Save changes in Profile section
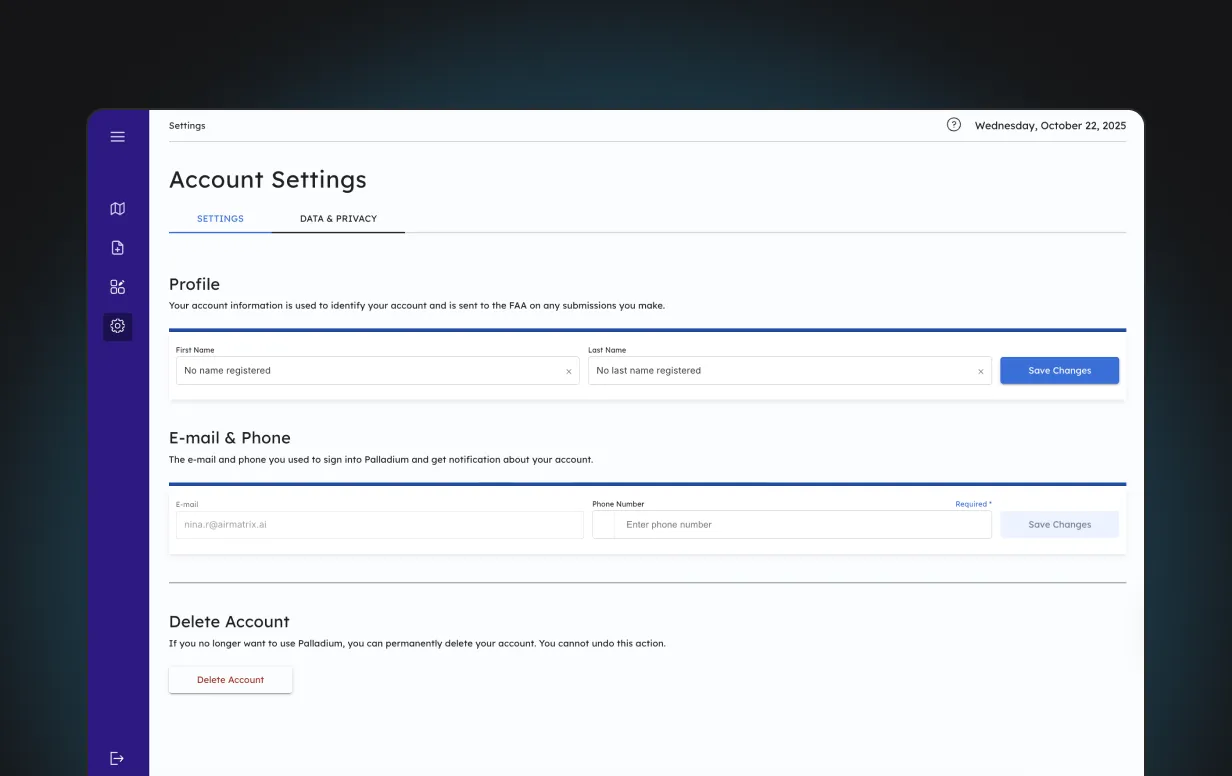Screen dimensions: 1232x776 pos(1060,370)
